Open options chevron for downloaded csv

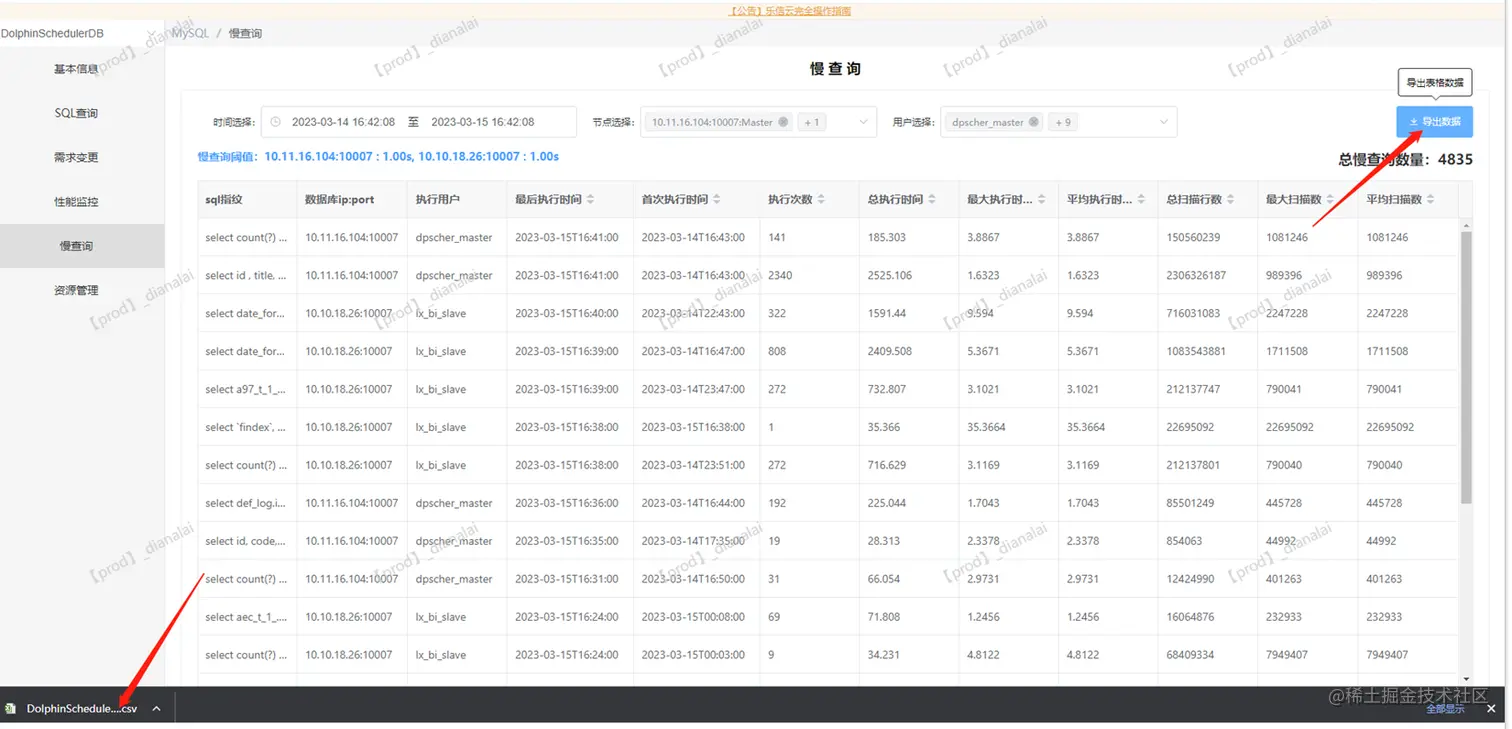point(156,708)
